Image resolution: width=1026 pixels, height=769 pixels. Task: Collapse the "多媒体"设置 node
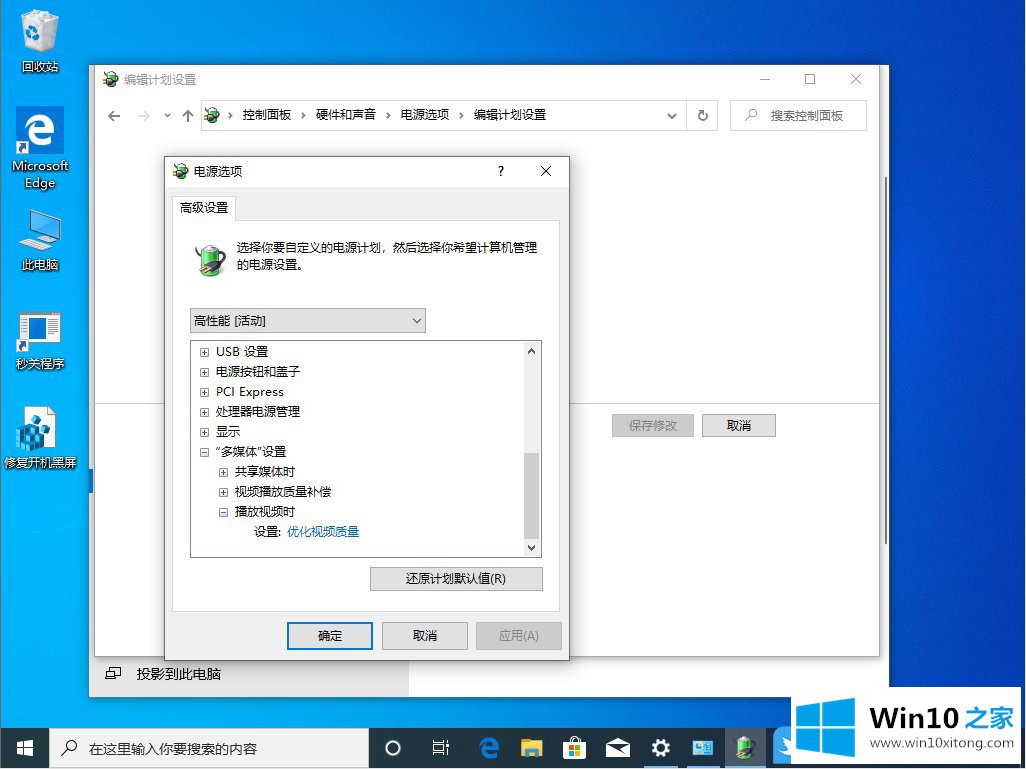click(x=204, y=452)
